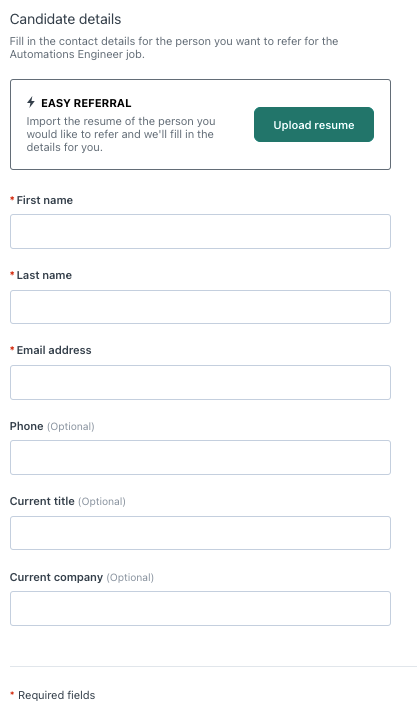Click into the Email address field
This screenshot has height=704, width=417.
tap(200, 383)
